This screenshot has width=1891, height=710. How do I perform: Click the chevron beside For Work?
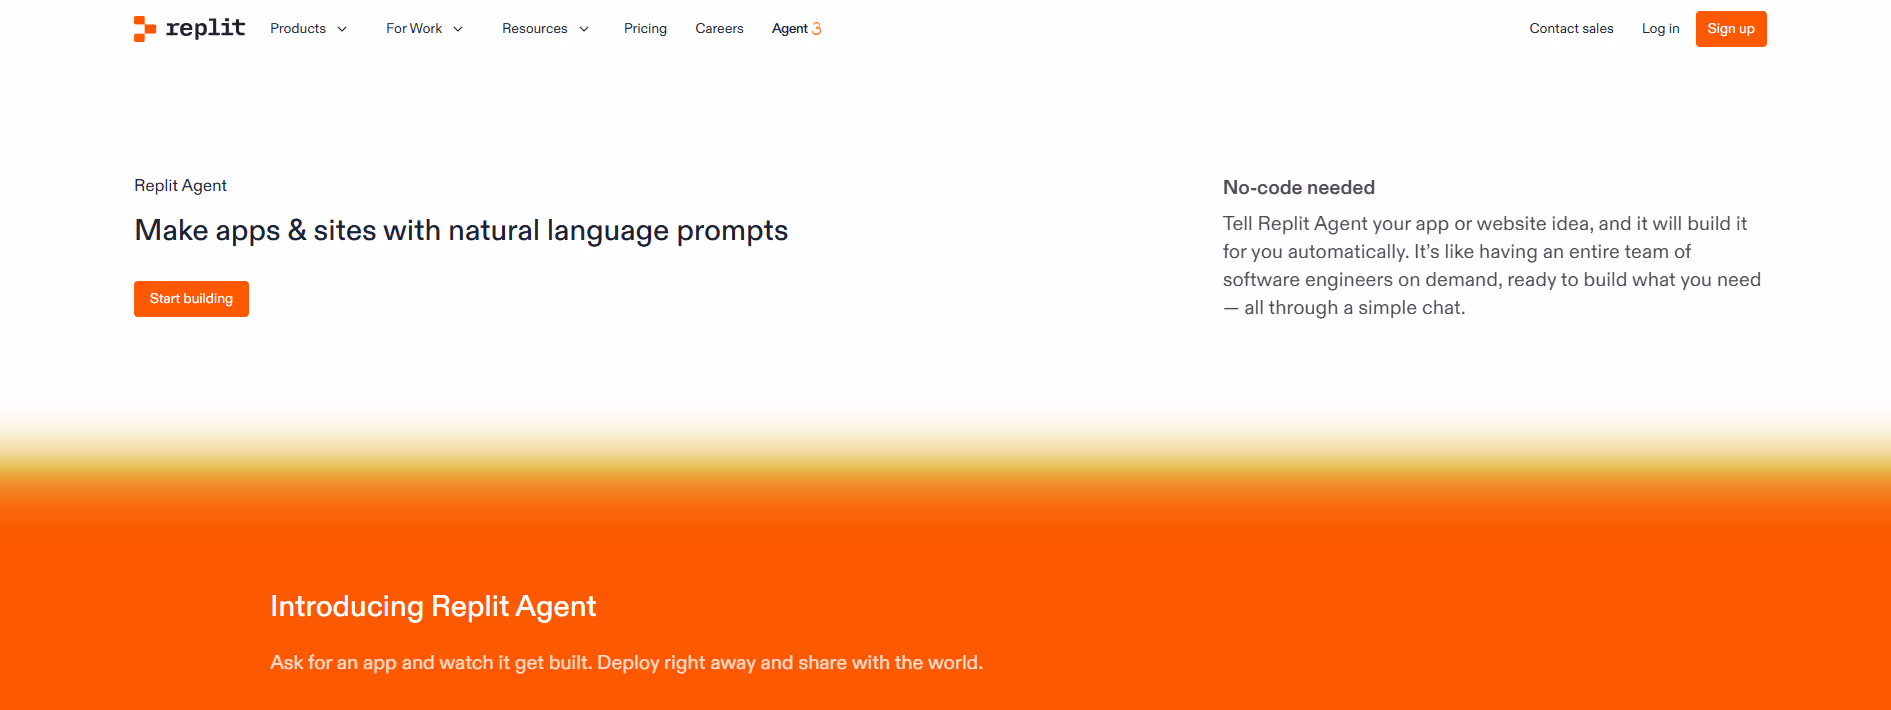(458, 29)
